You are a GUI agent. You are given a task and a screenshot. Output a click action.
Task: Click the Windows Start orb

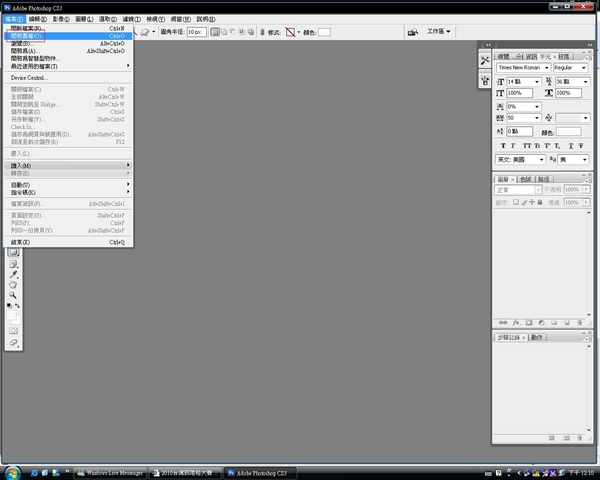pyautogui.click(x=12, y=473)
